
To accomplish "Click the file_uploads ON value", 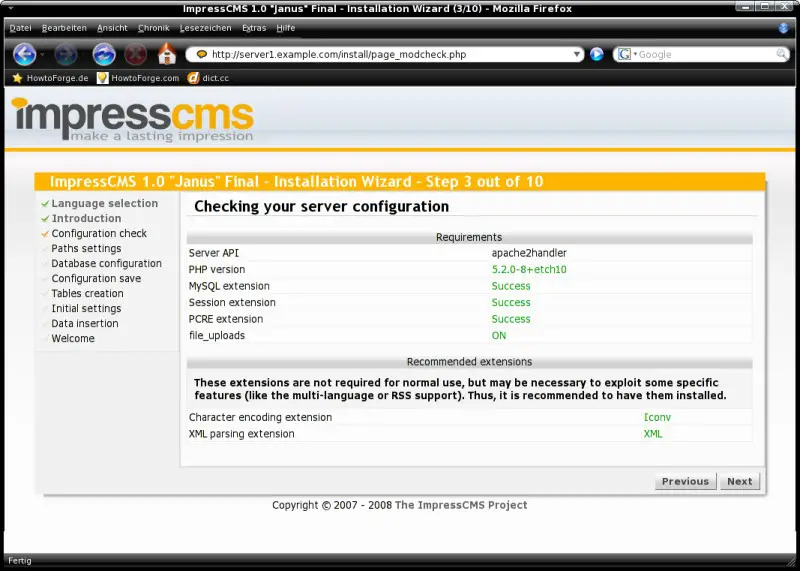I will (498, 336).
